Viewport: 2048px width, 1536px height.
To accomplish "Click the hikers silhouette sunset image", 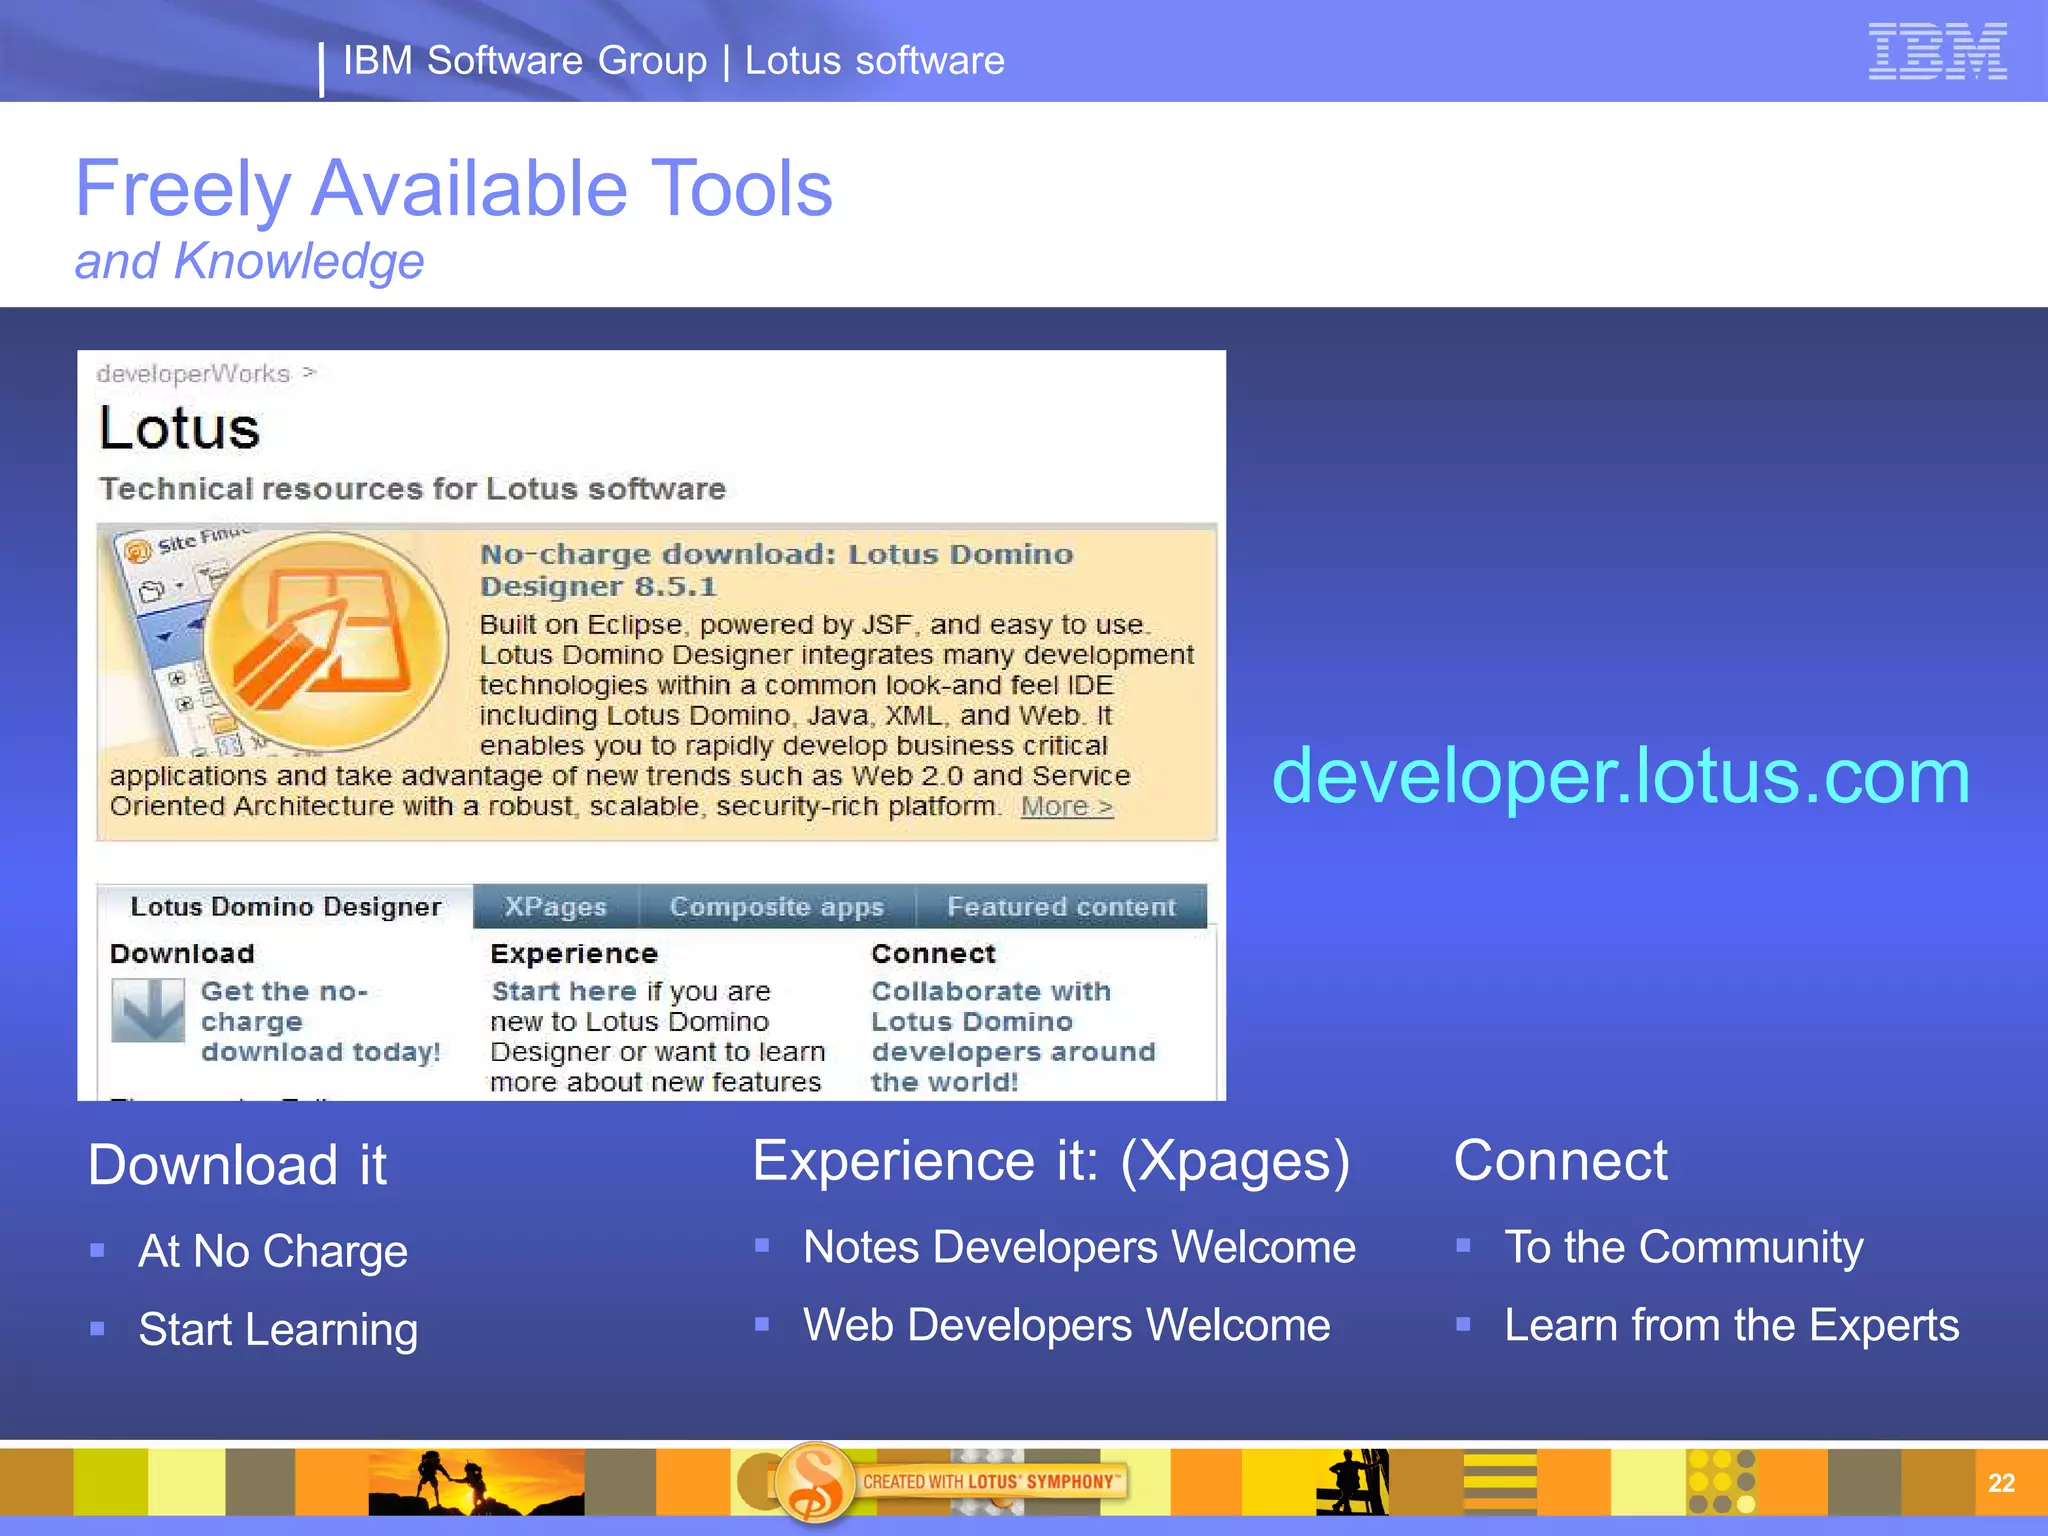I will [476, 1482].
